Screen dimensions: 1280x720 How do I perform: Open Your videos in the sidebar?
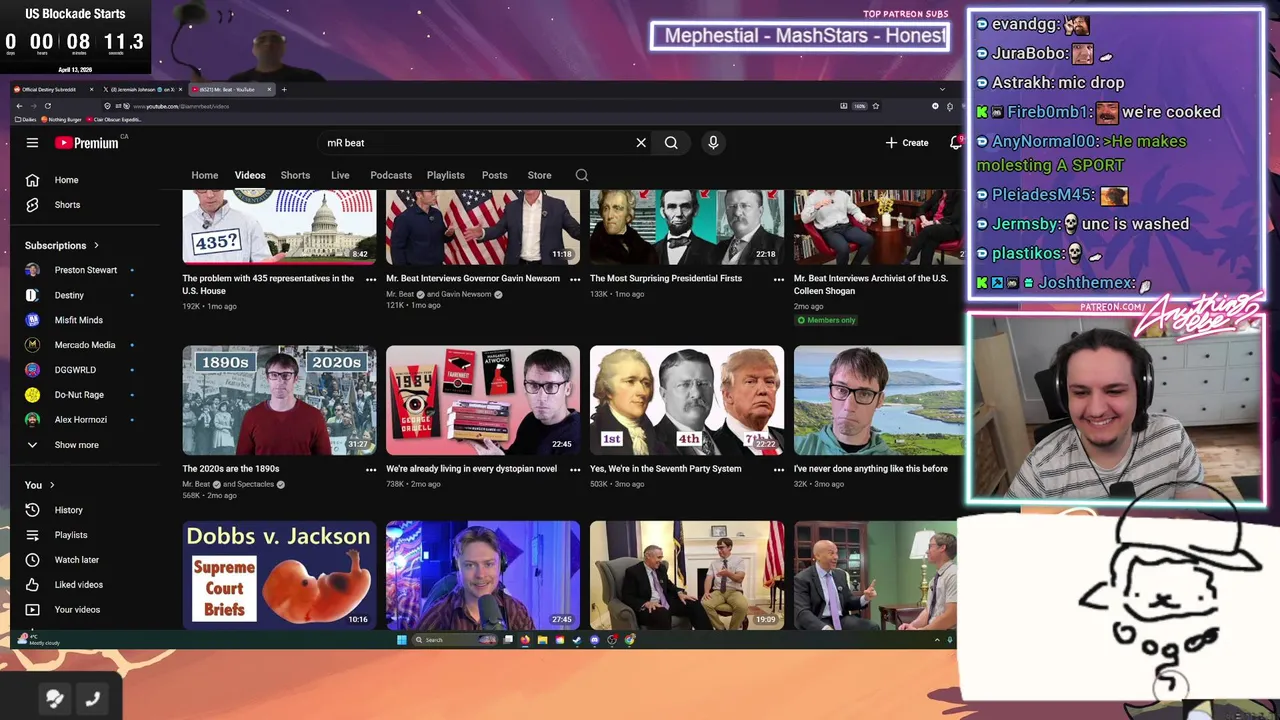pos(77,610)
